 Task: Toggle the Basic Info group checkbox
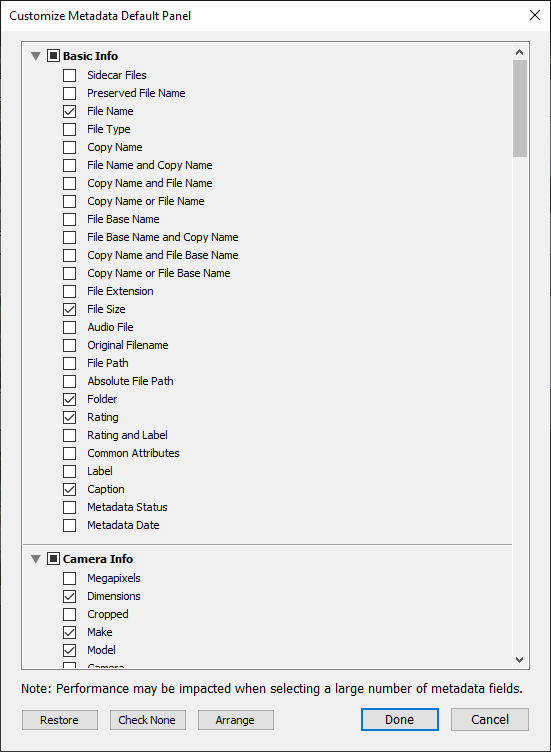(53, 56)
